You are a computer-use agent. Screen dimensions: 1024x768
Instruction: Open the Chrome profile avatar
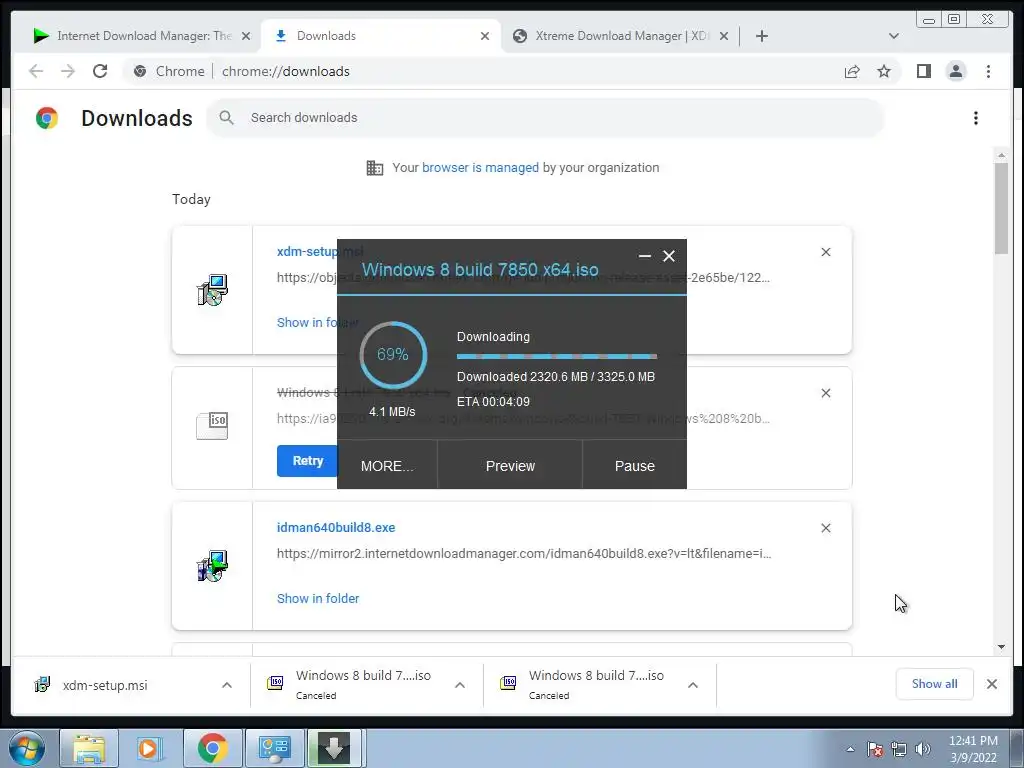click(x=955, y=71)
